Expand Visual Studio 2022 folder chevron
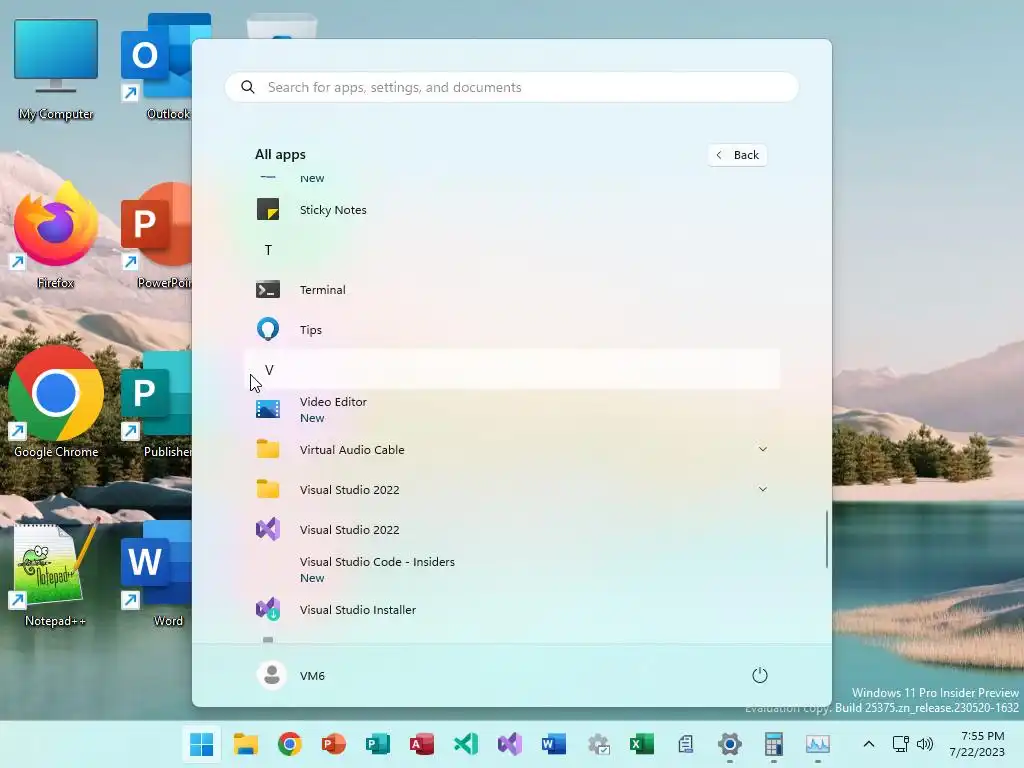Image resolution: width=1024 pixels, height=768 pixels. 762,489
